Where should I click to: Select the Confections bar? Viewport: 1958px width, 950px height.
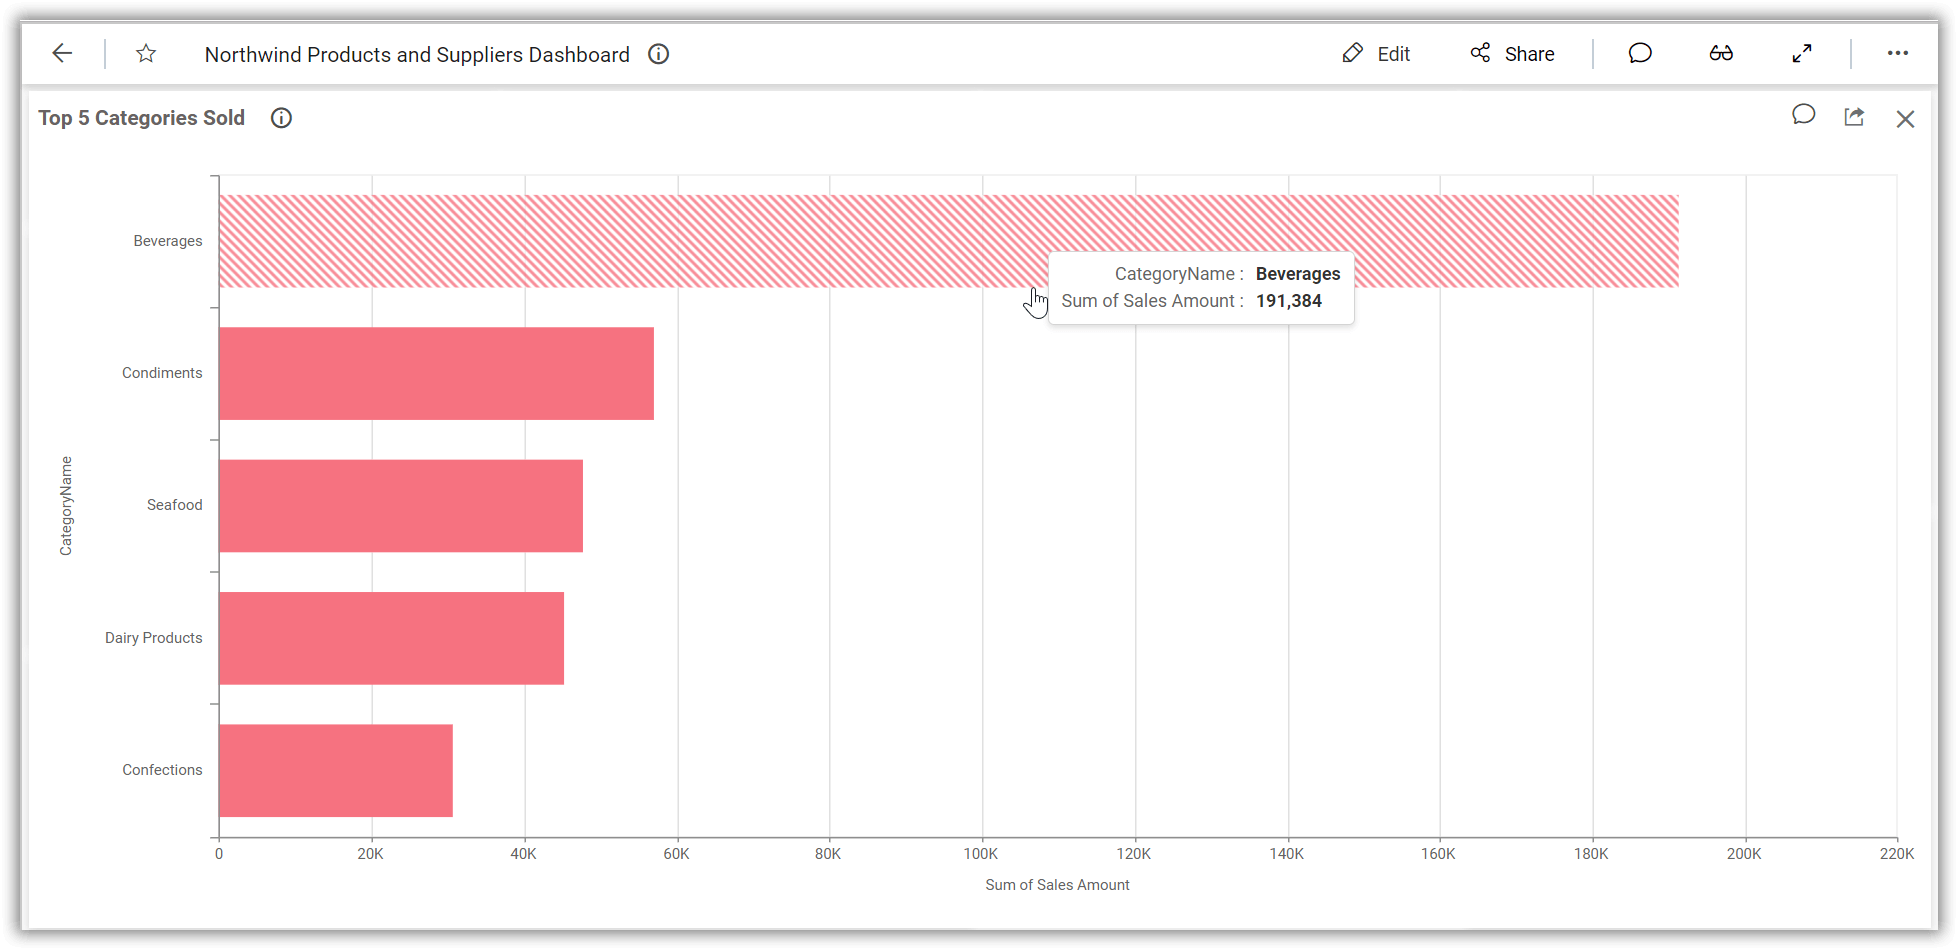pyautogui.click(x=335, y=769)
